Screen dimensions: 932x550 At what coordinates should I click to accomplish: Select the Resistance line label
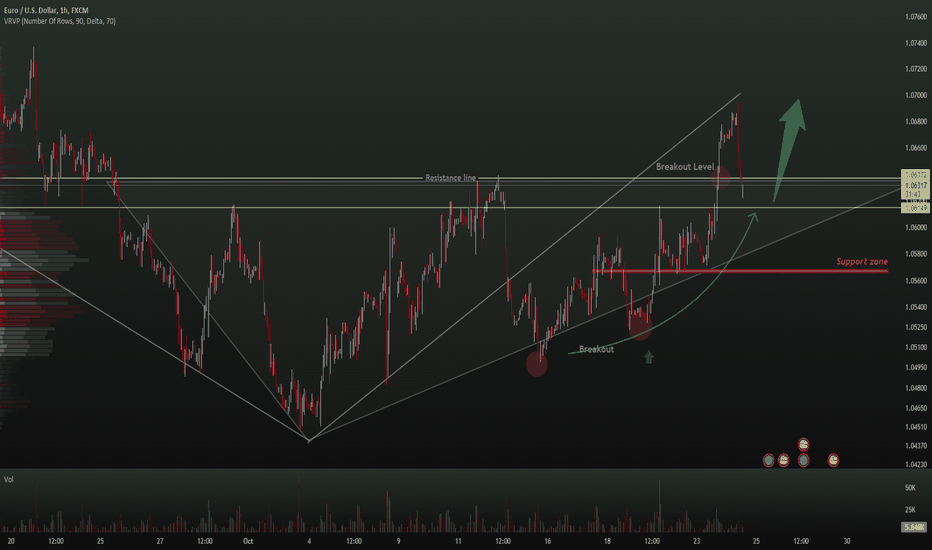click(450, 178)
